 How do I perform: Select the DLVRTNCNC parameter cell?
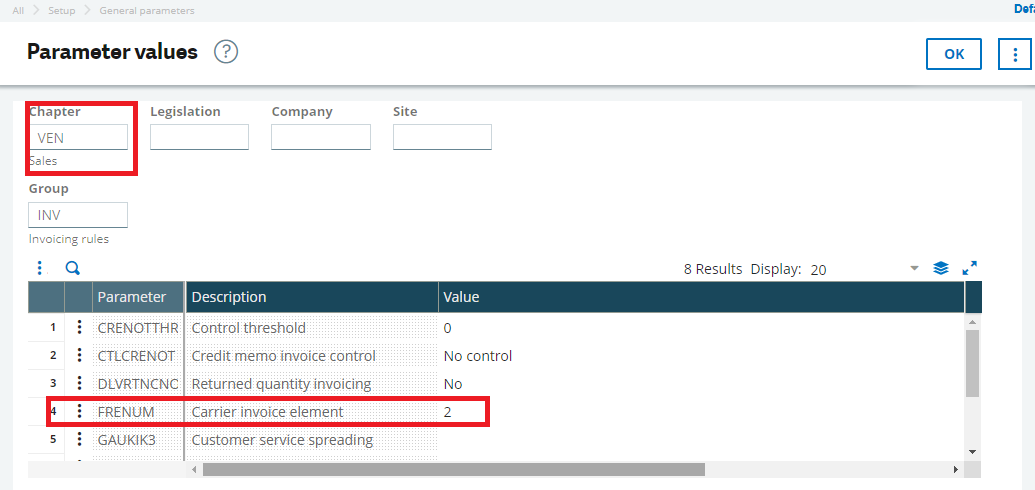(139, 383)
